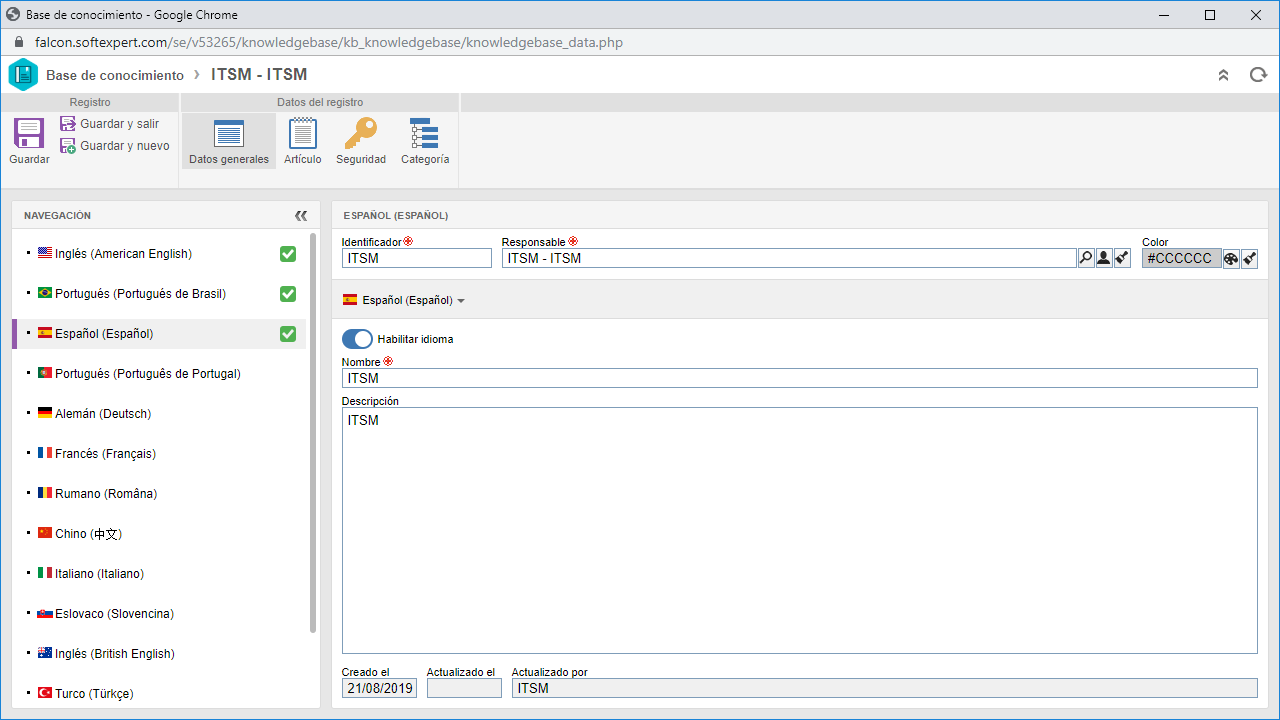Viewport: 1280px width, 720px height.
Task: Click the green checkmark beside Português de Brasil
Action: point(288,294)
